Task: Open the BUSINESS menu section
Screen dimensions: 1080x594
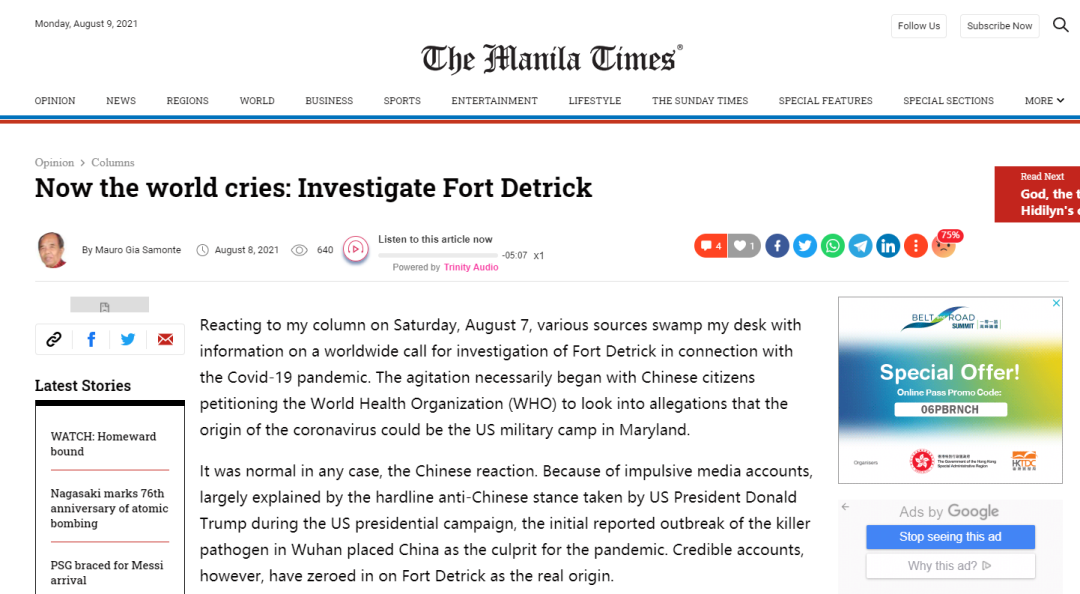Action: click(329, 100)
